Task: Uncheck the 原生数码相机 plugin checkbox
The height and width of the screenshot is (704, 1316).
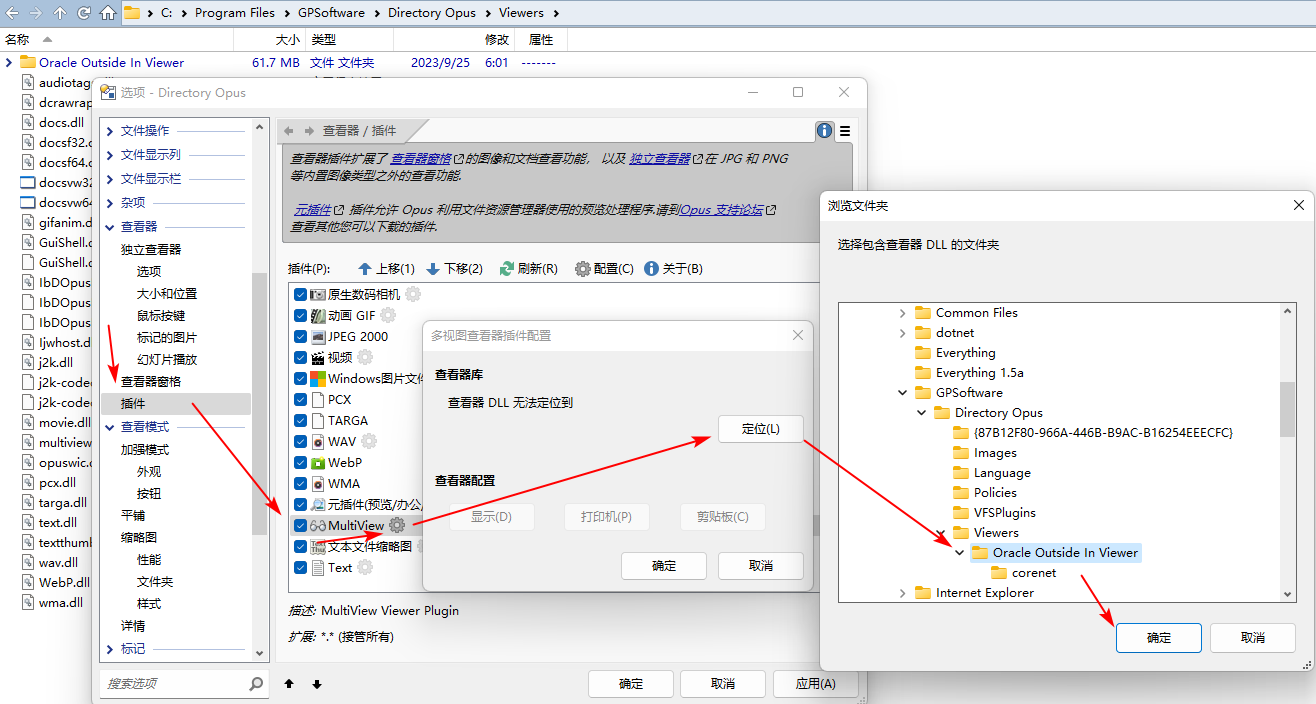Action: 300,295
